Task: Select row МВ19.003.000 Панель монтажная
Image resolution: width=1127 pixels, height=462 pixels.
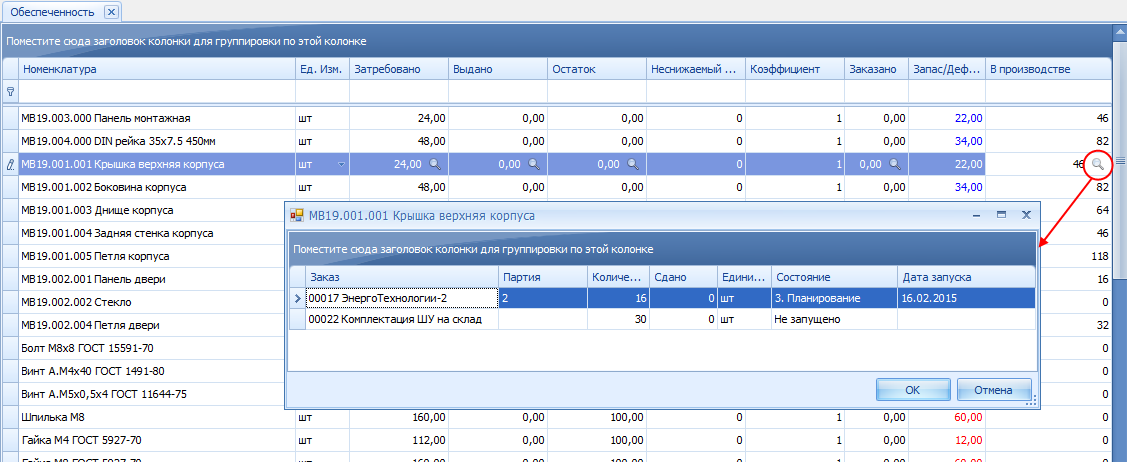Action: [558, 118]
